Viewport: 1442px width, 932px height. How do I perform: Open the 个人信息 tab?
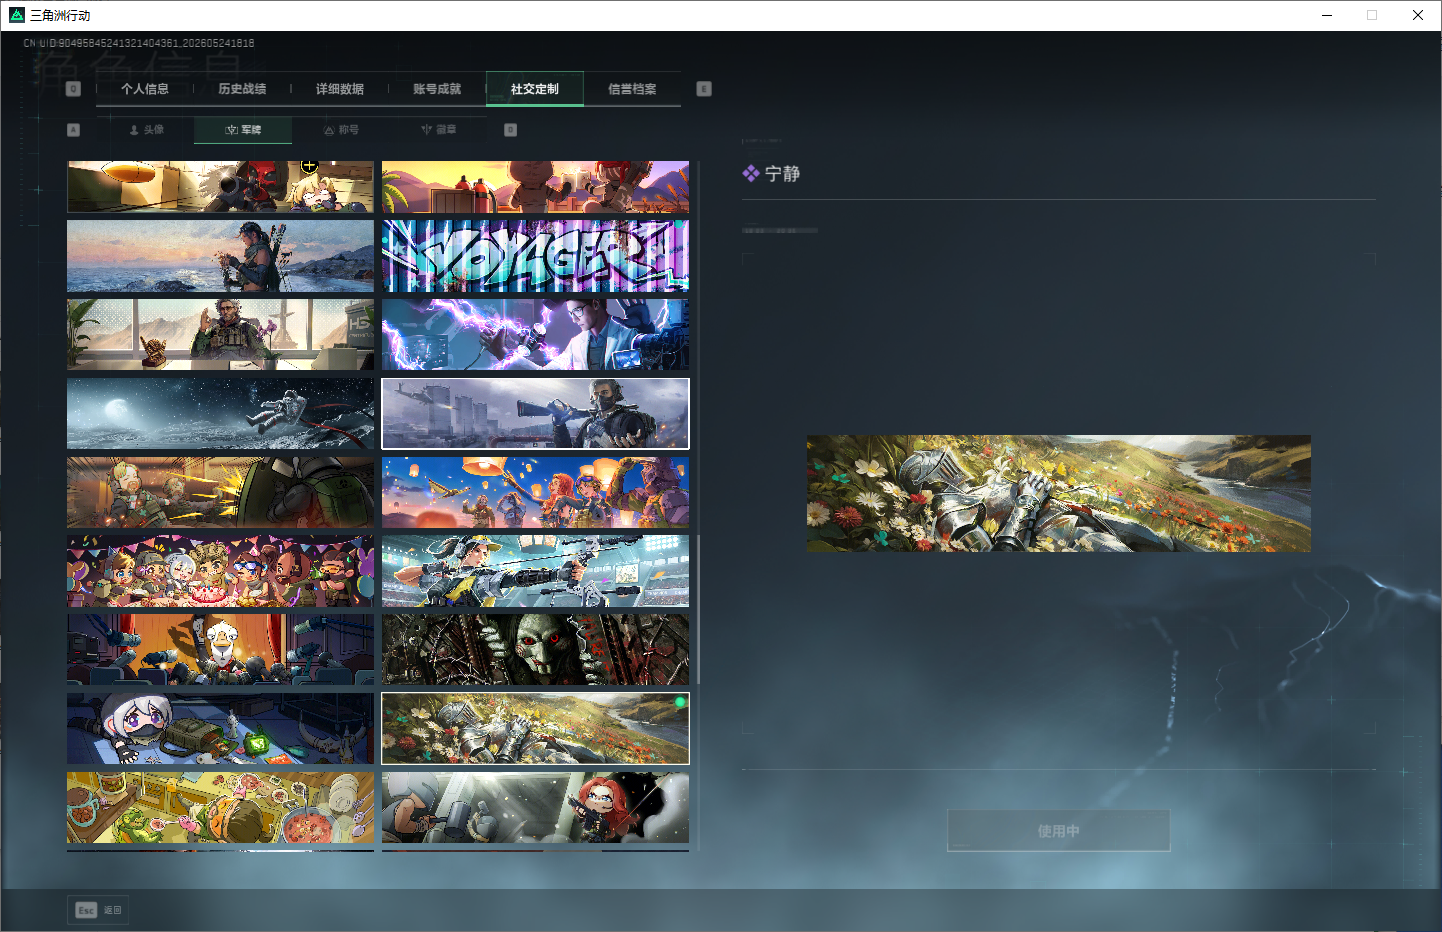click(145, 89)
